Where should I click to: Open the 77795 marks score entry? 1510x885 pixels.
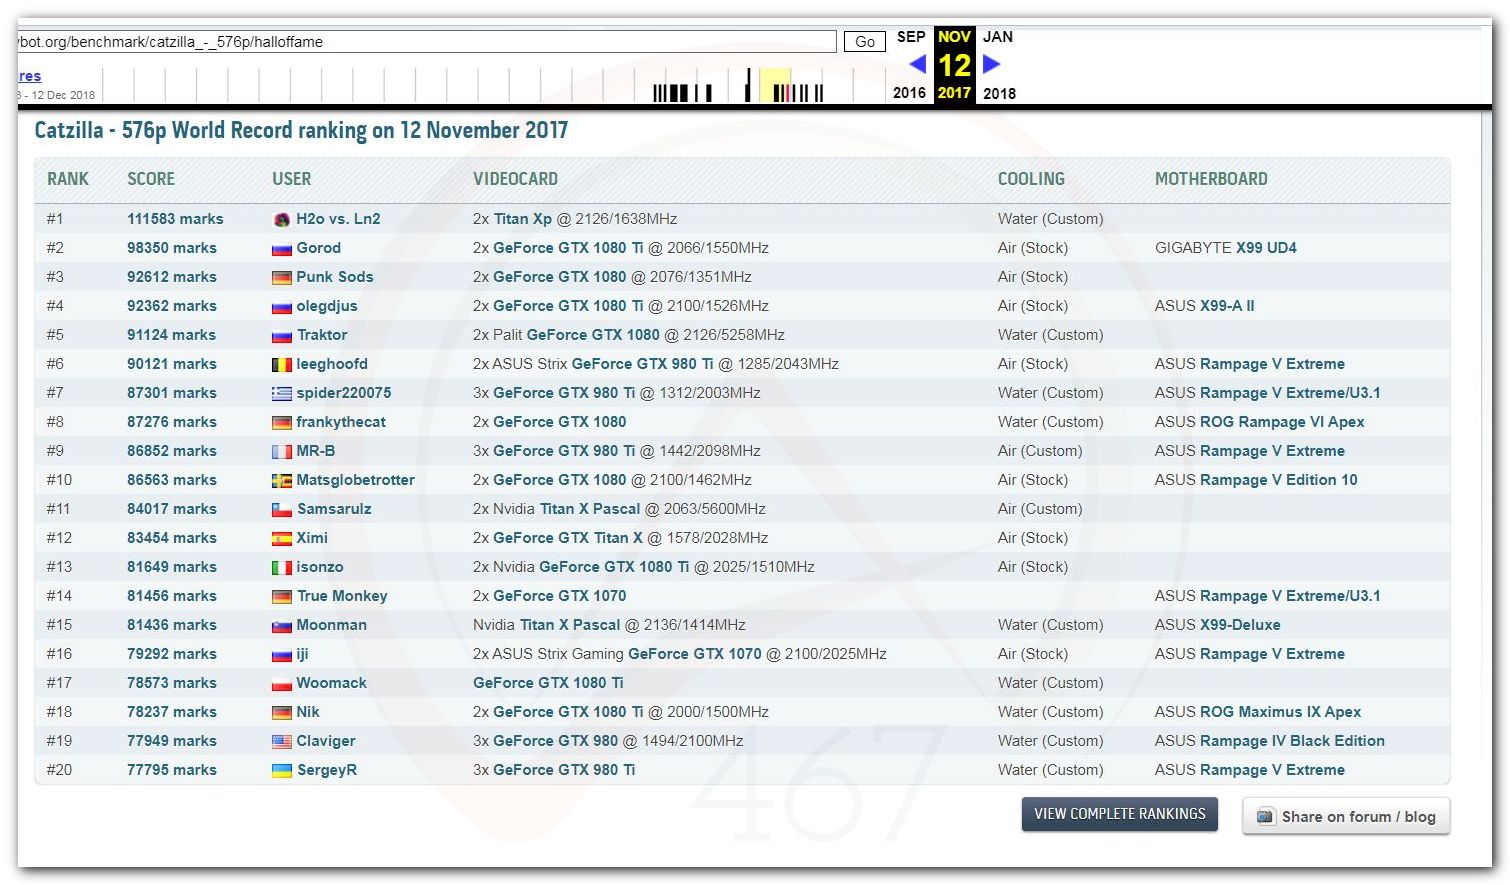point(172,770)
